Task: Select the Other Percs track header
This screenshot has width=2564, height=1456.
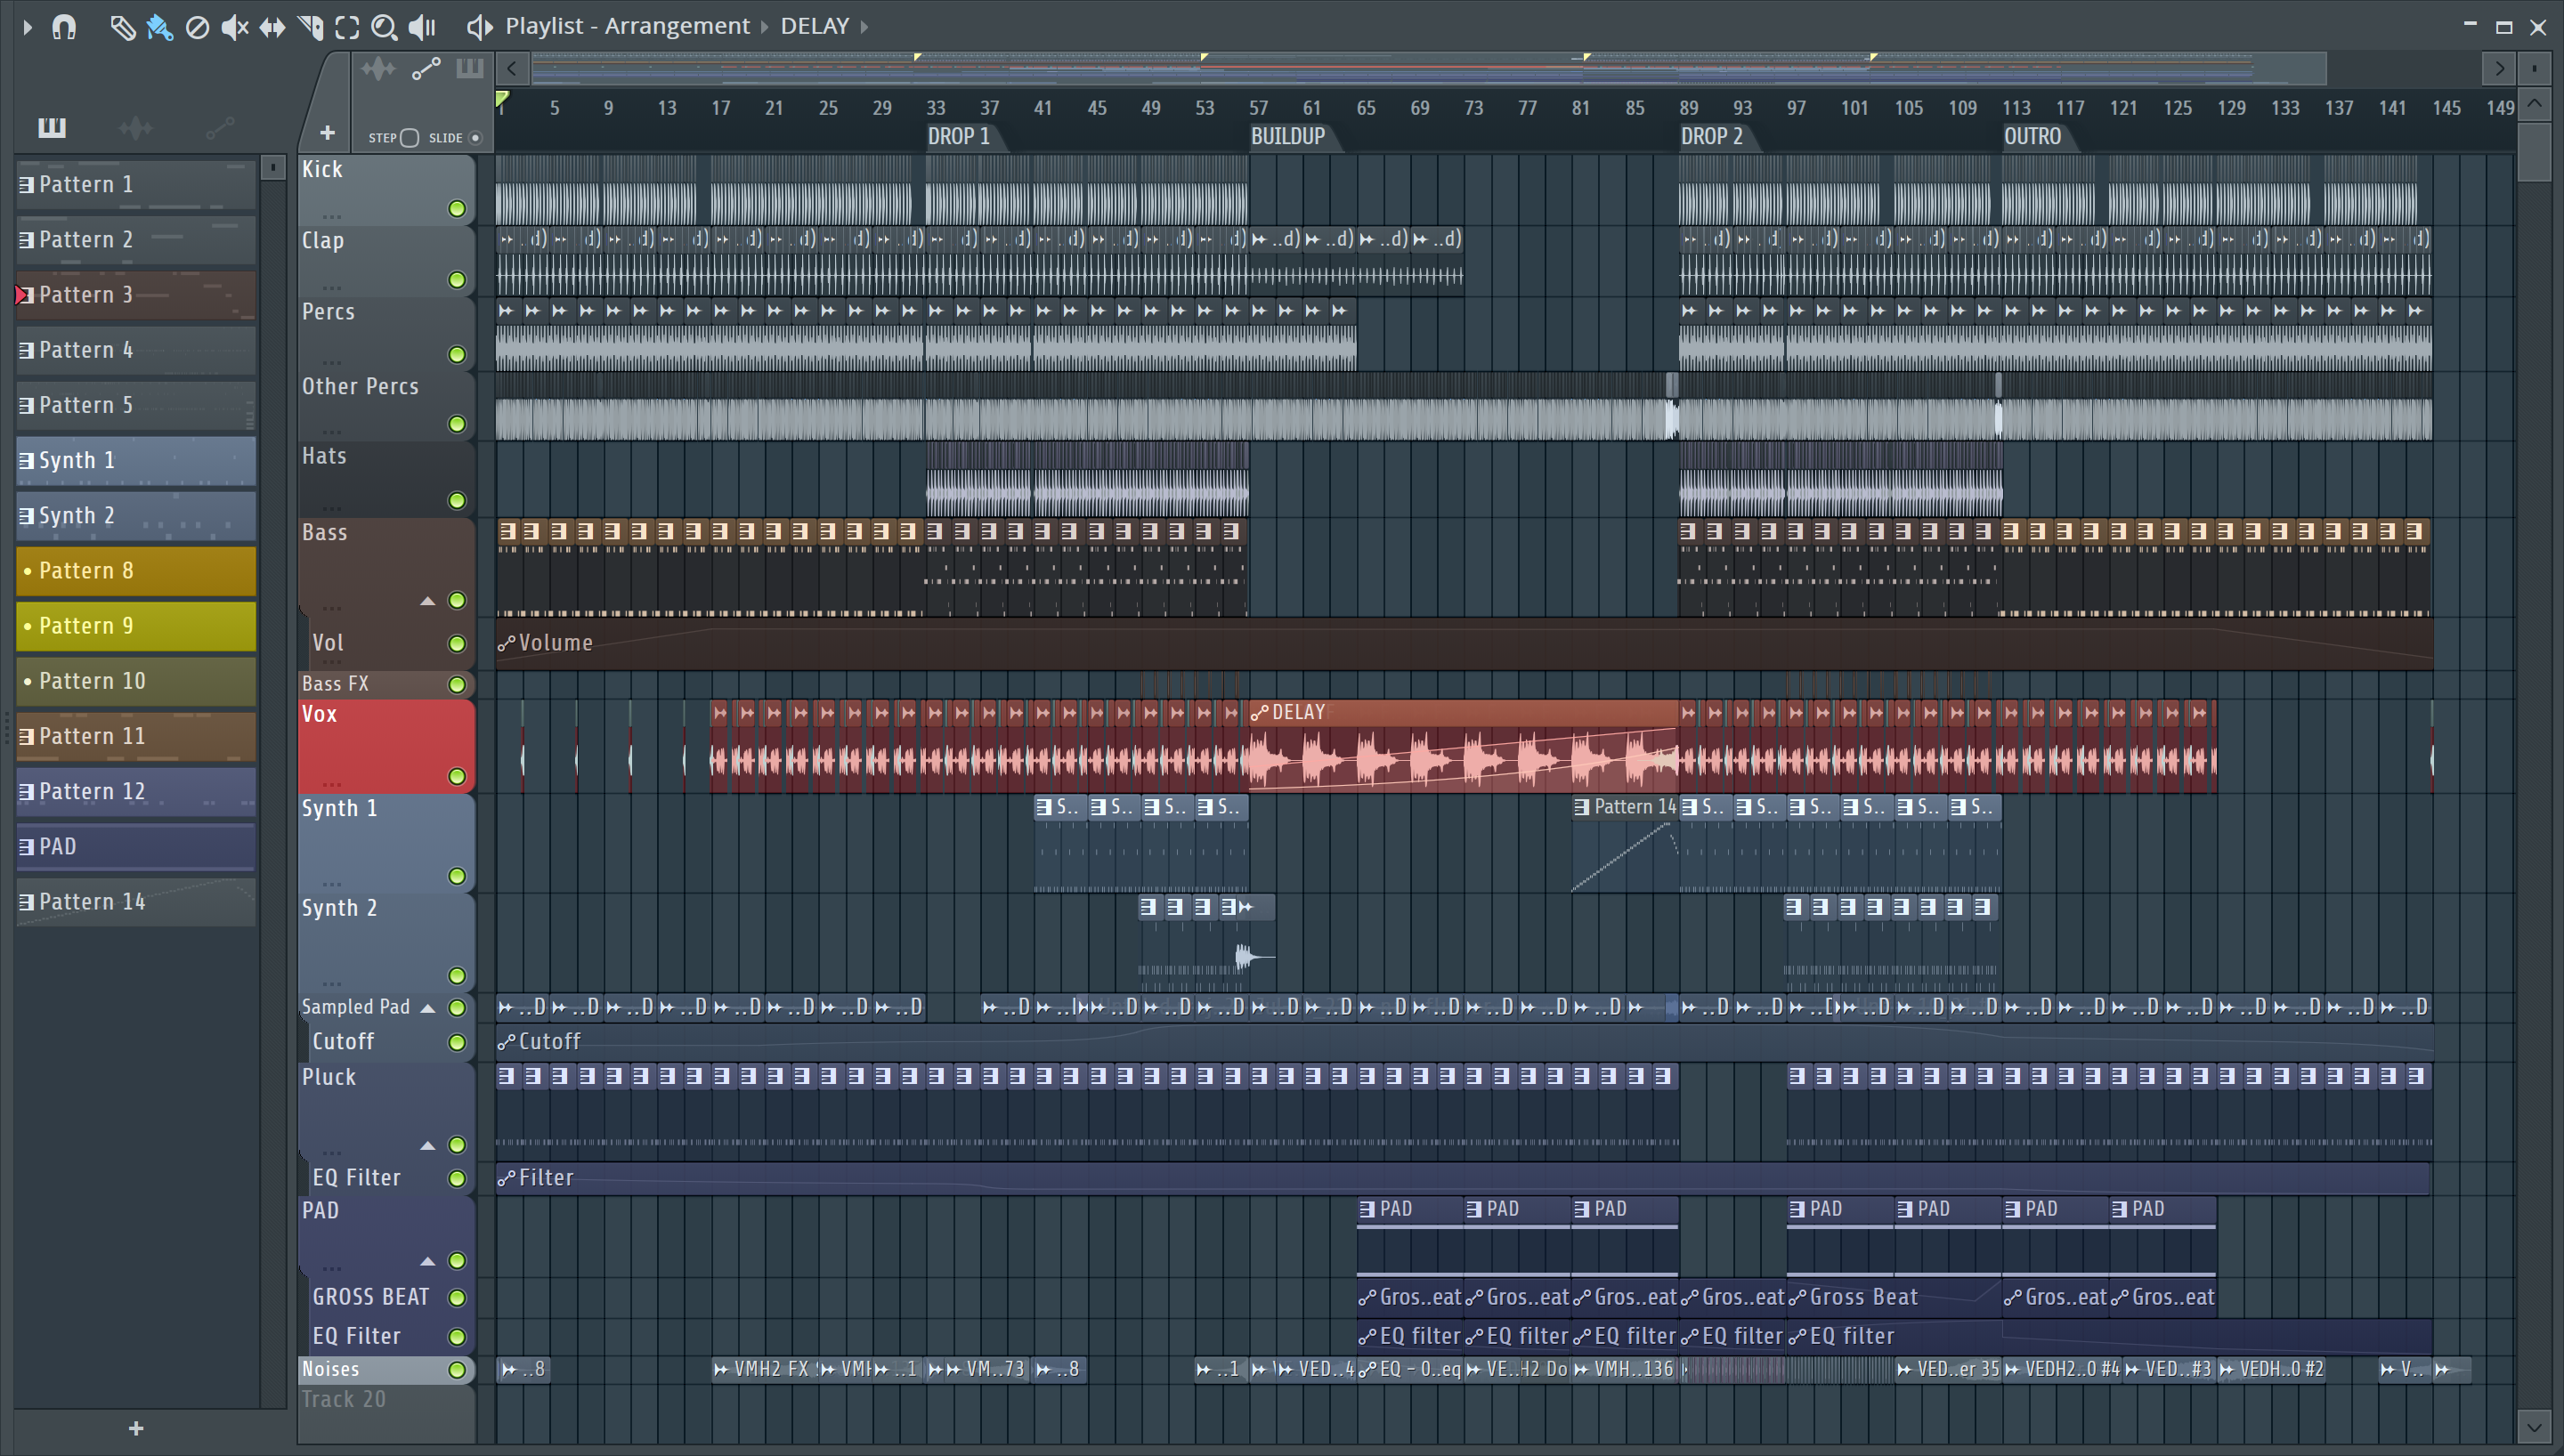Action: 386,405
